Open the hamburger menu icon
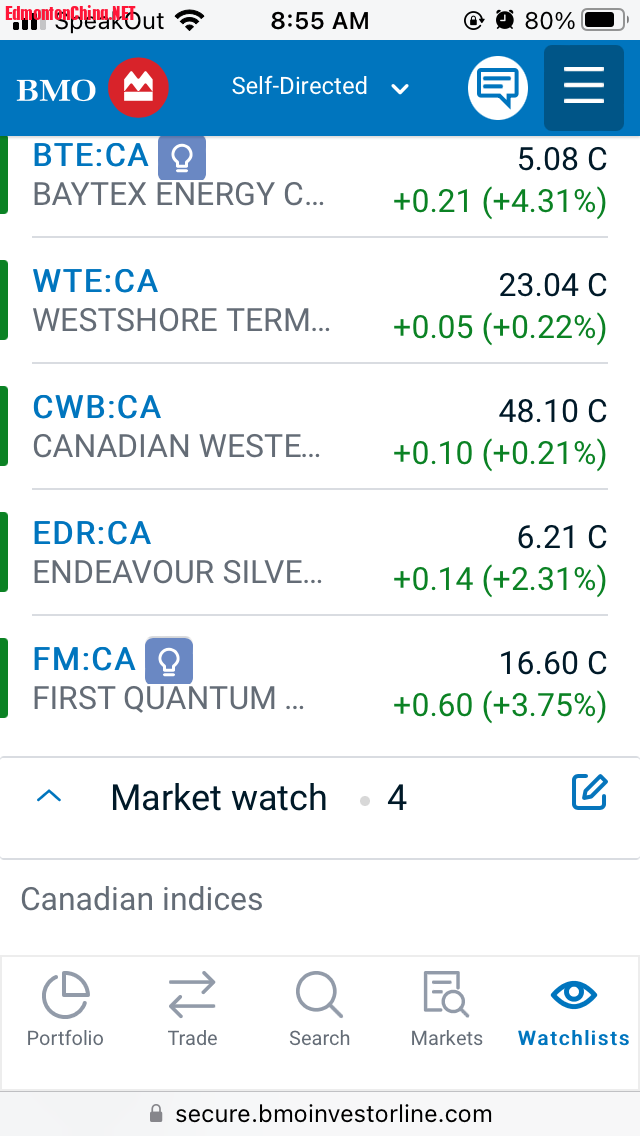The height and width of the screenshot is (1136, 640). [x=583, y=88]
